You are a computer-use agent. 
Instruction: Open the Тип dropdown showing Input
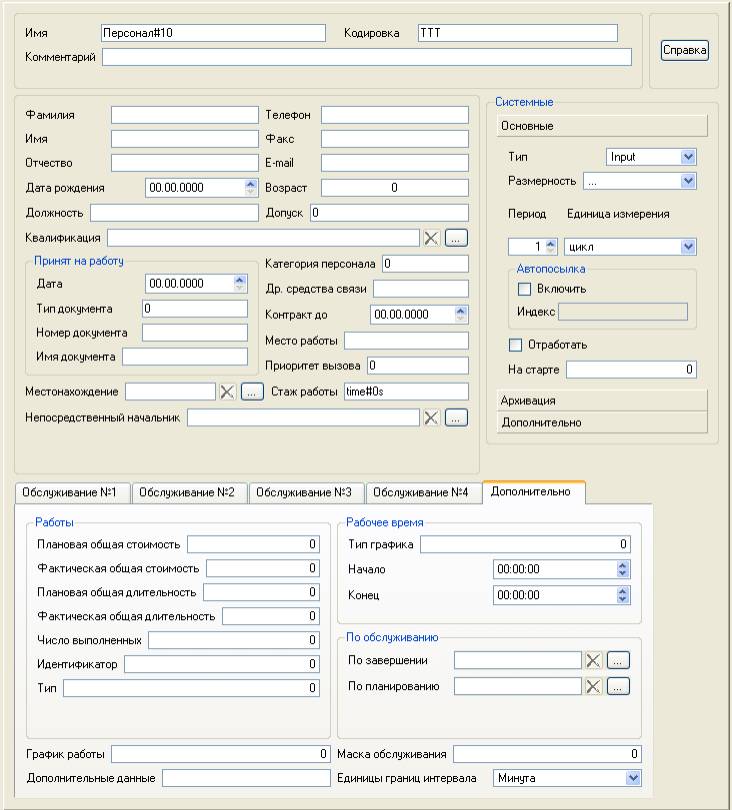688,157
